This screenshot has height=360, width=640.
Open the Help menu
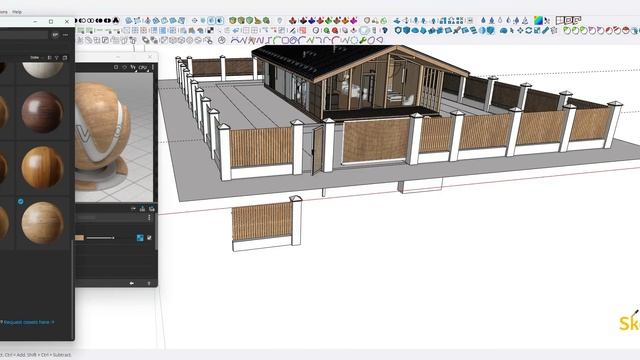(x=17, y=12)
